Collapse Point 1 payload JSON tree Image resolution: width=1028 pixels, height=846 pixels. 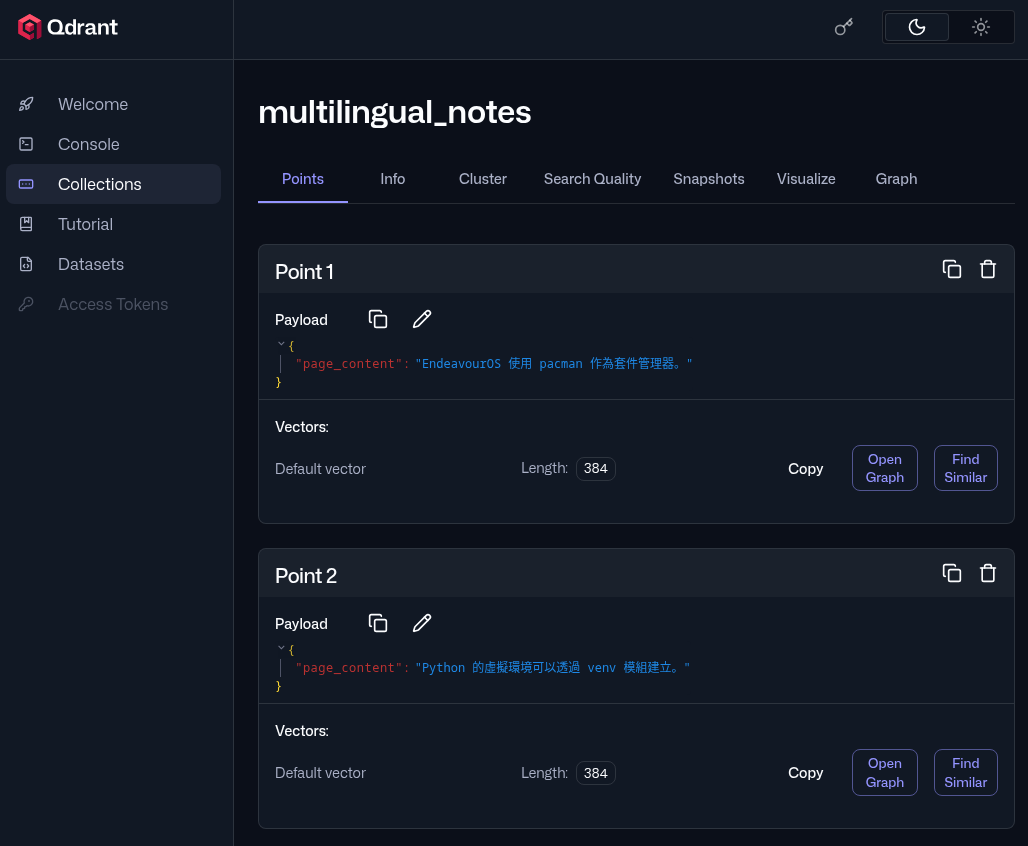click(x=281, y=344)
